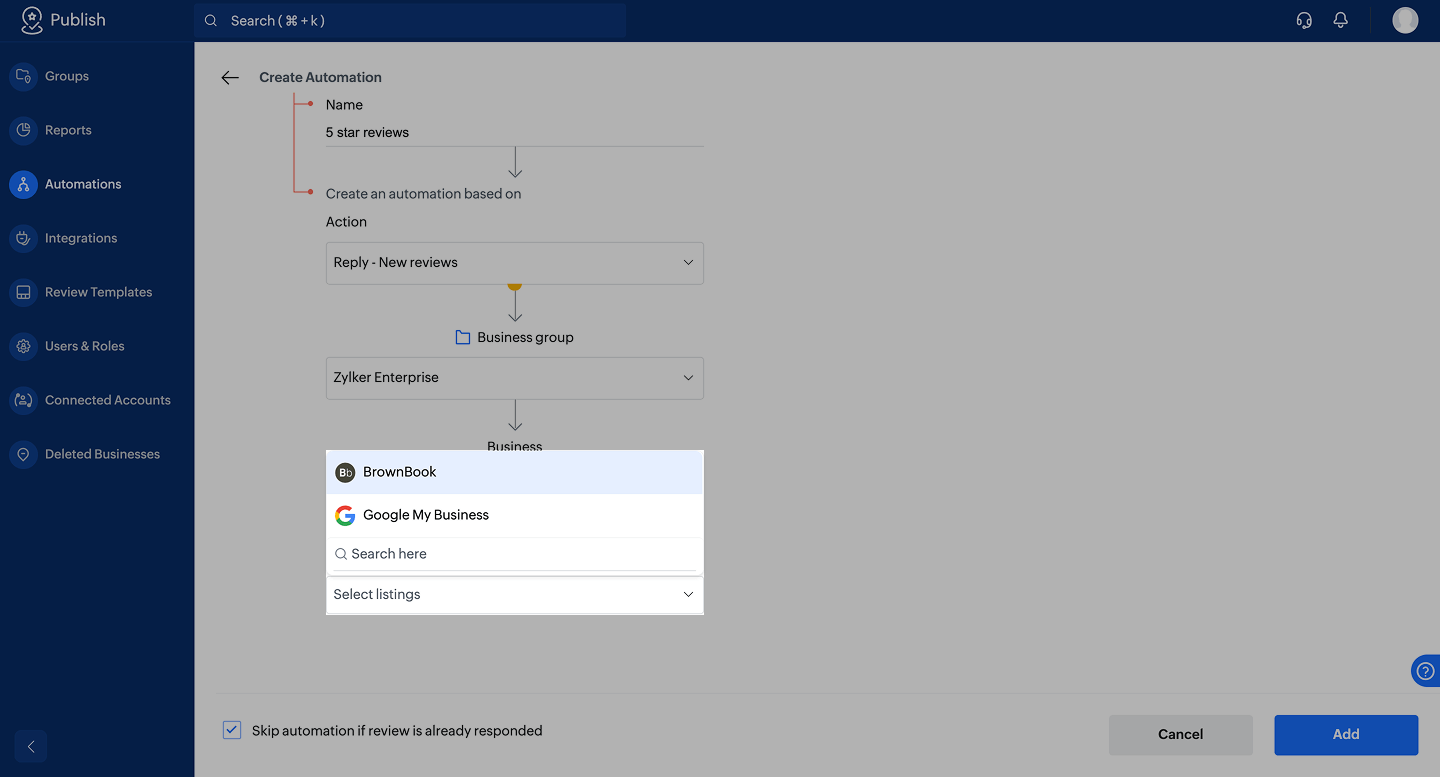Click the Add button

[1346, 734]
